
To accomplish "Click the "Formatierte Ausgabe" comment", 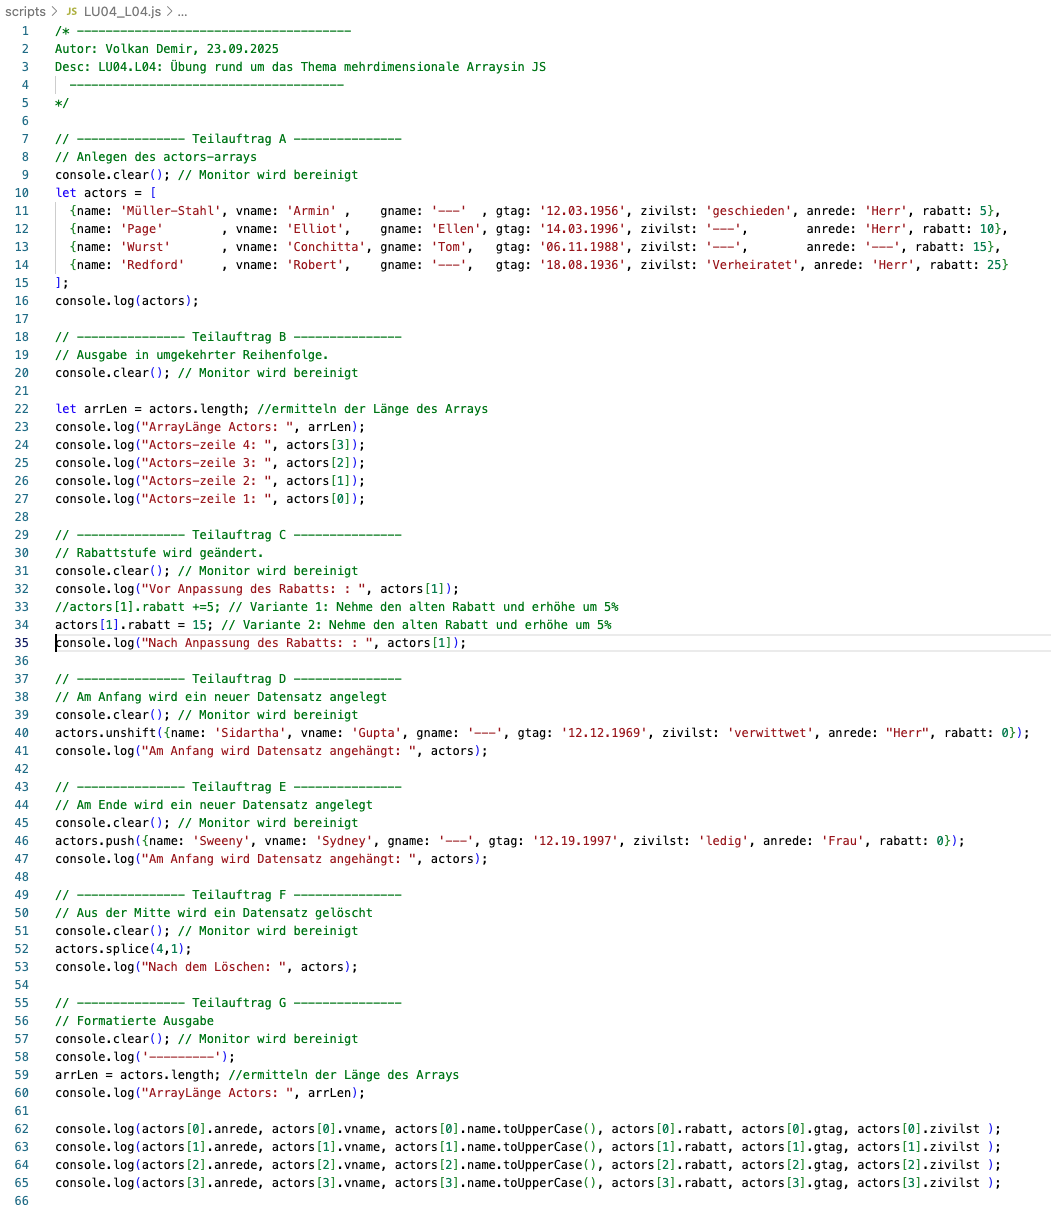I will coord(134,1021).
